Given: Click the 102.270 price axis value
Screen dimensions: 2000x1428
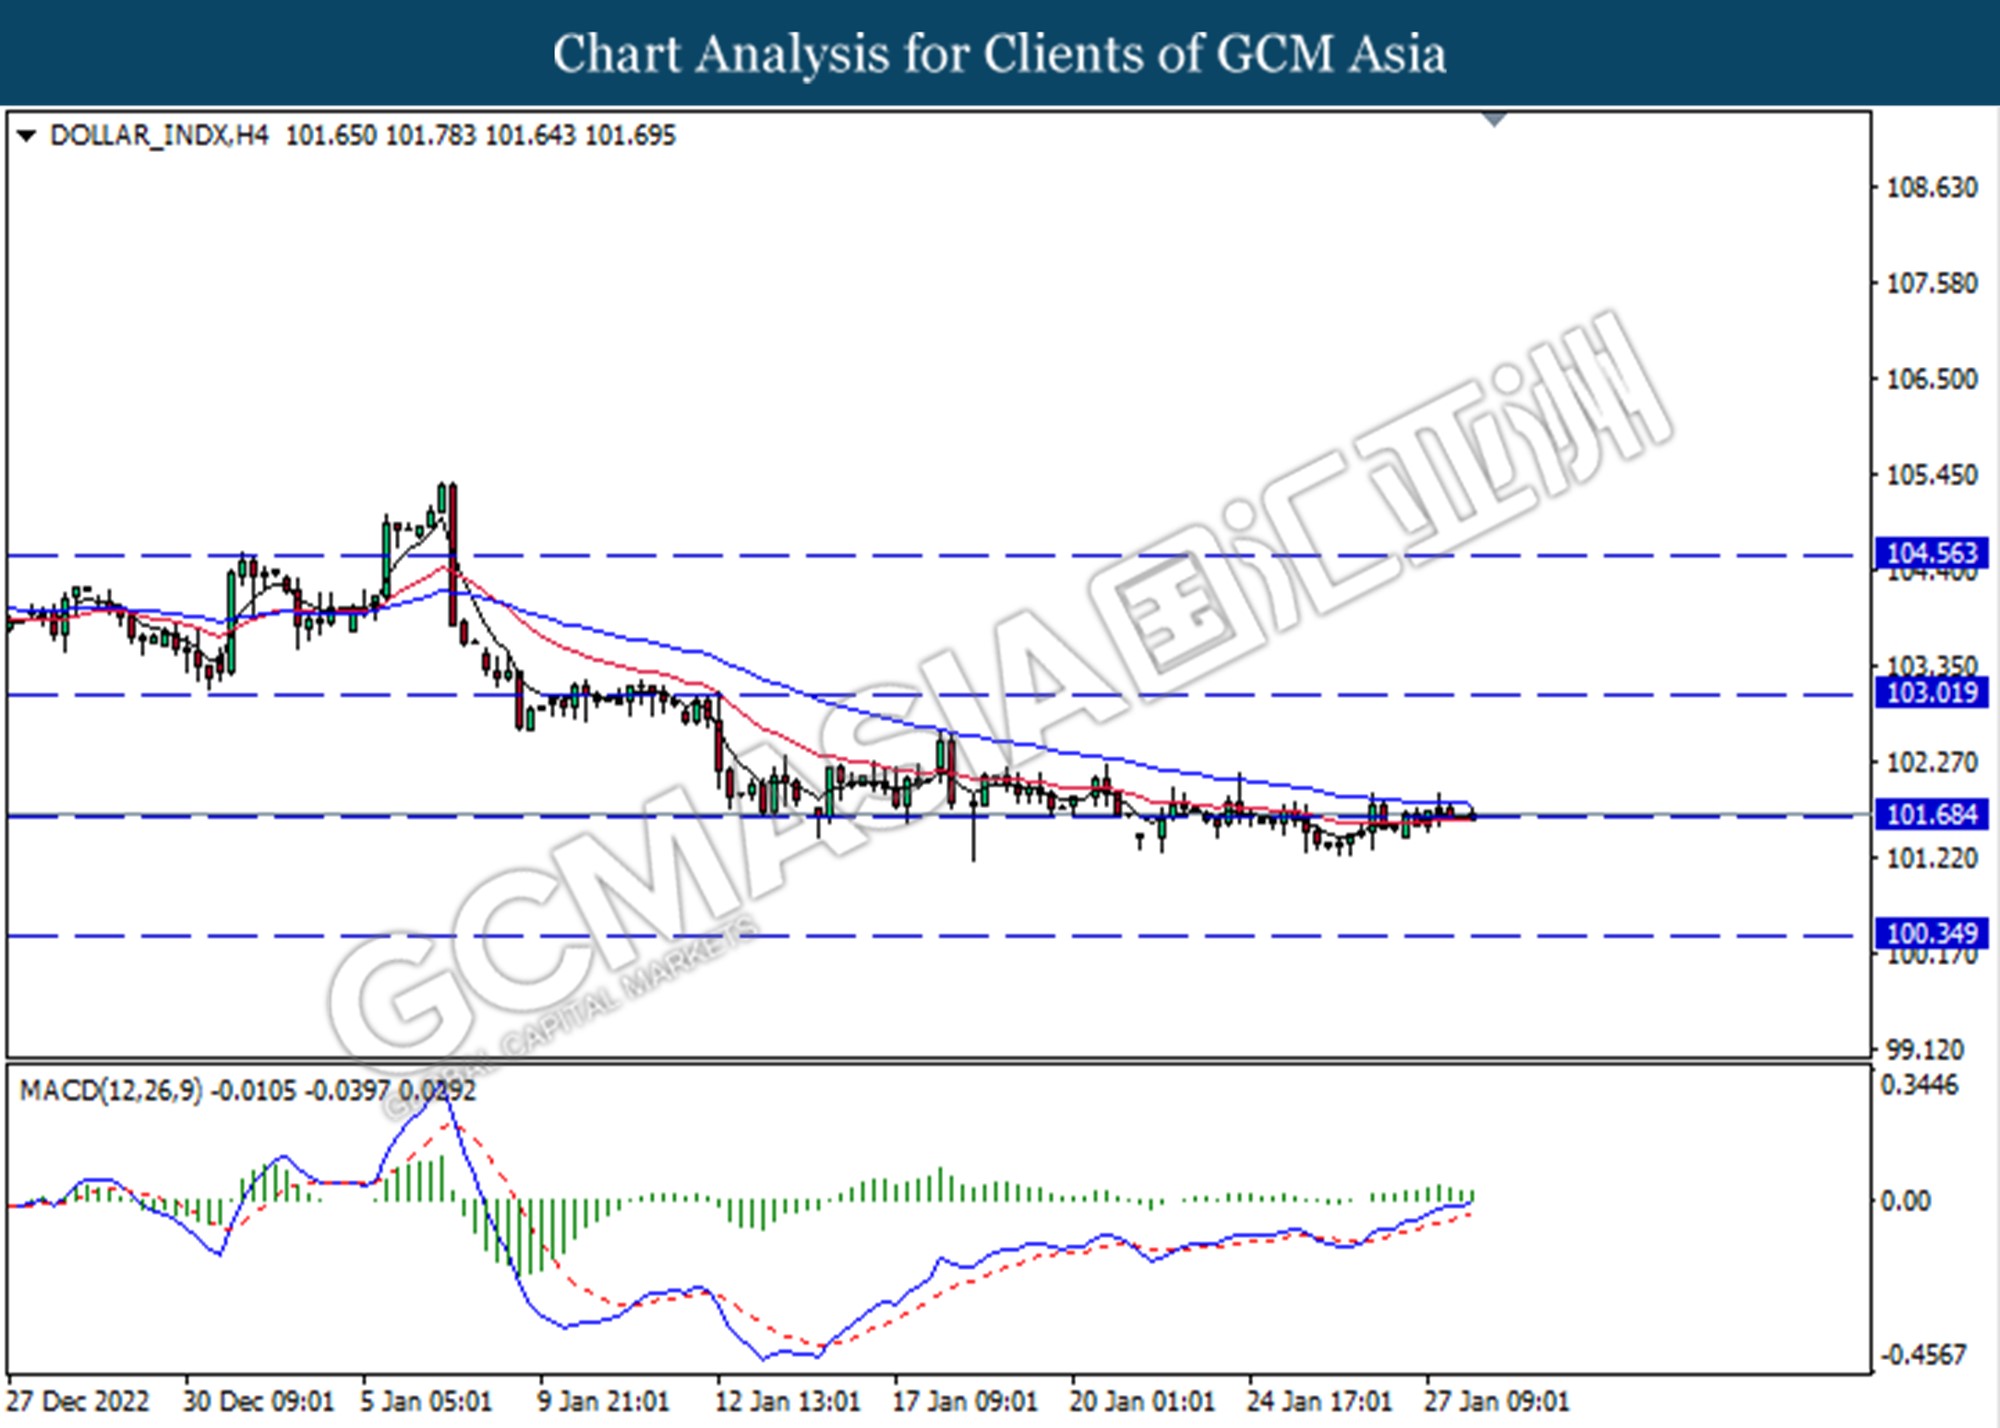Looking at the screenshot, I should coord(1931,763).
